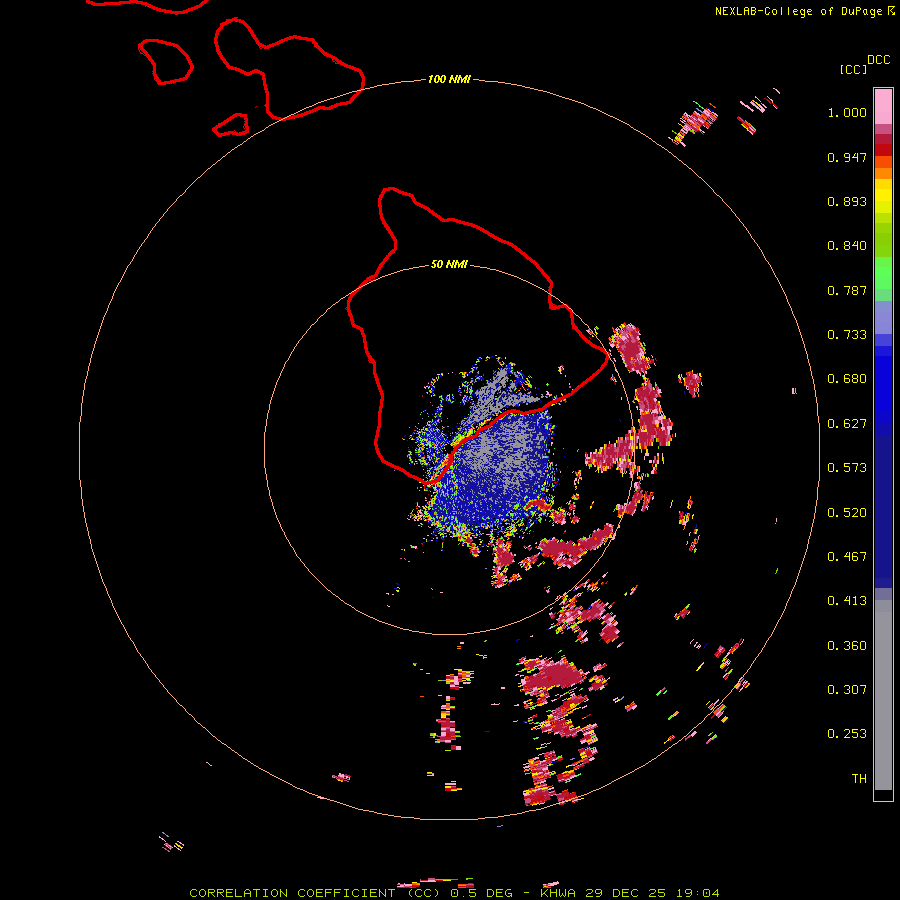Viewport: 900px width, 900px height.
Task: Click the 50 NMI range ring label
Action: tap(449, 264)
